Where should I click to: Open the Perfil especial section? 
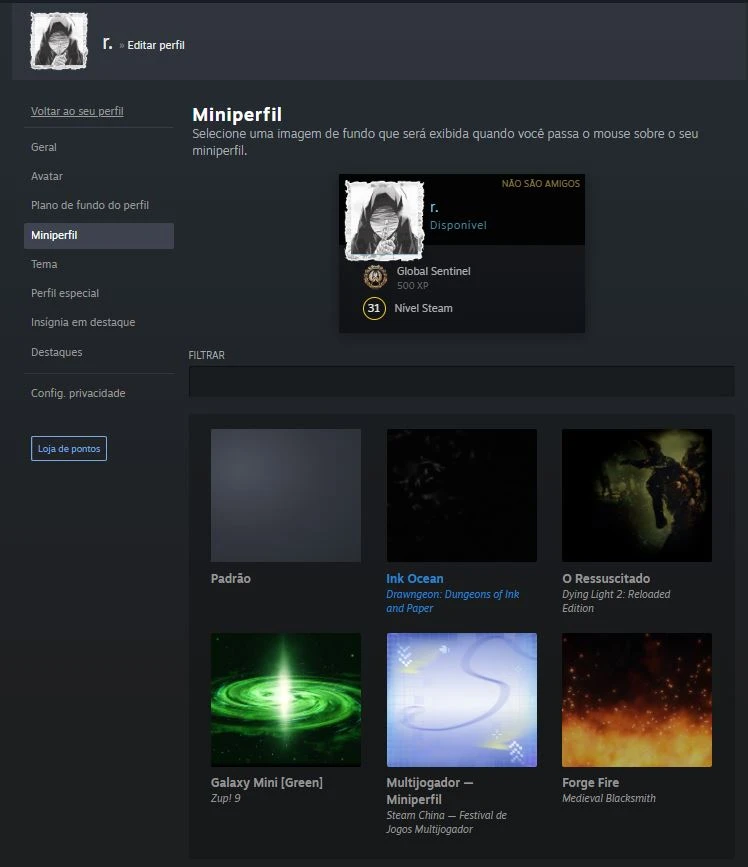[65, 293]
